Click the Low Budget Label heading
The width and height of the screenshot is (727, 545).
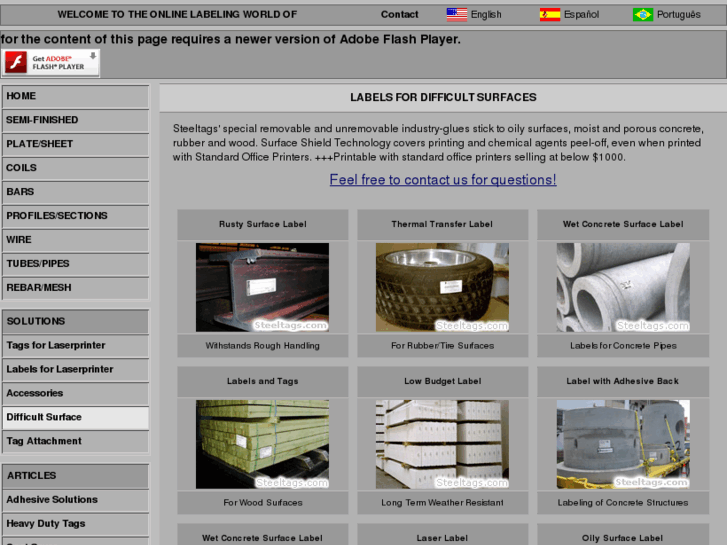click(442, 381)
